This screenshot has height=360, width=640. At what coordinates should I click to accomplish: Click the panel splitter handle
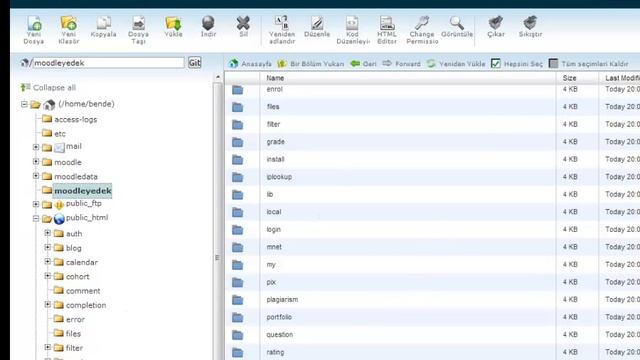pyautogui.click(x=217, y=258)
